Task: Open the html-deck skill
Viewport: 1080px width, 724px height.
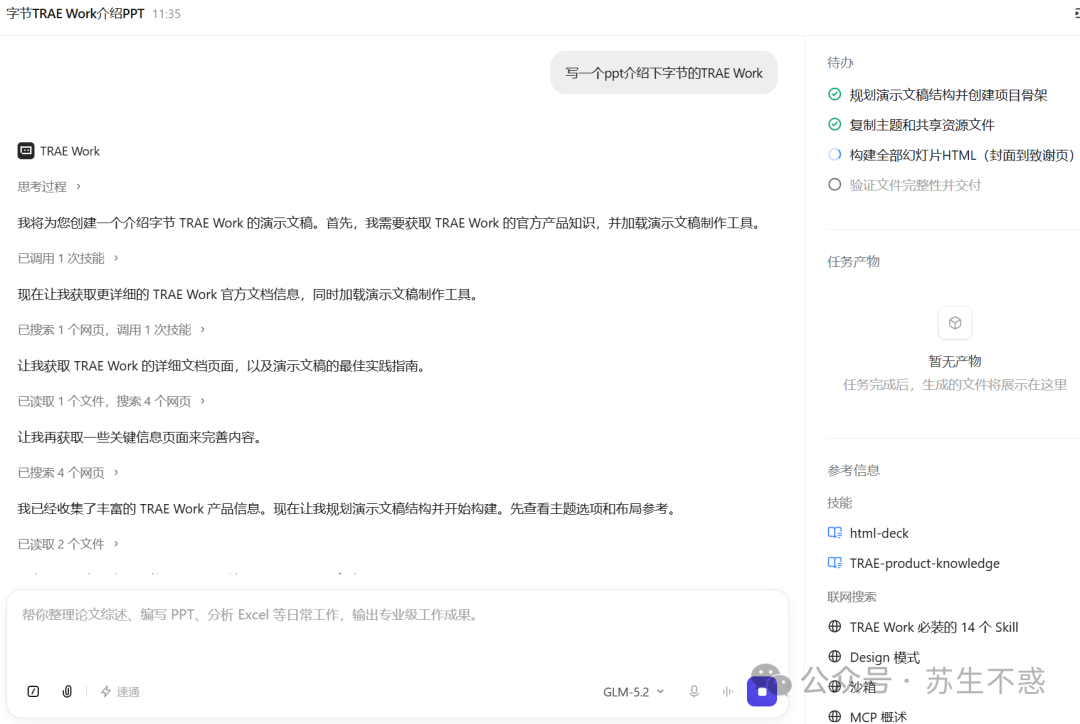Action: [x=879, y=533]
